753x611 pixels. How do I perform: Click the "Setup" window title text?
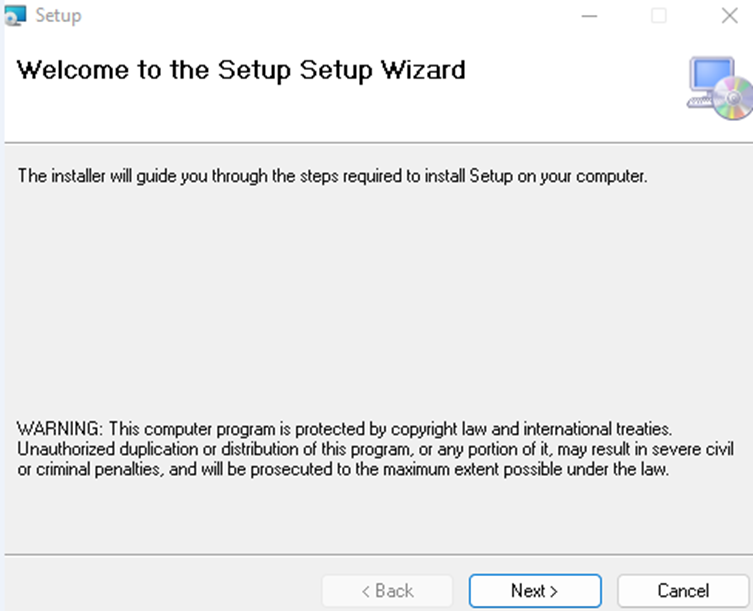(x=58, y=16)
